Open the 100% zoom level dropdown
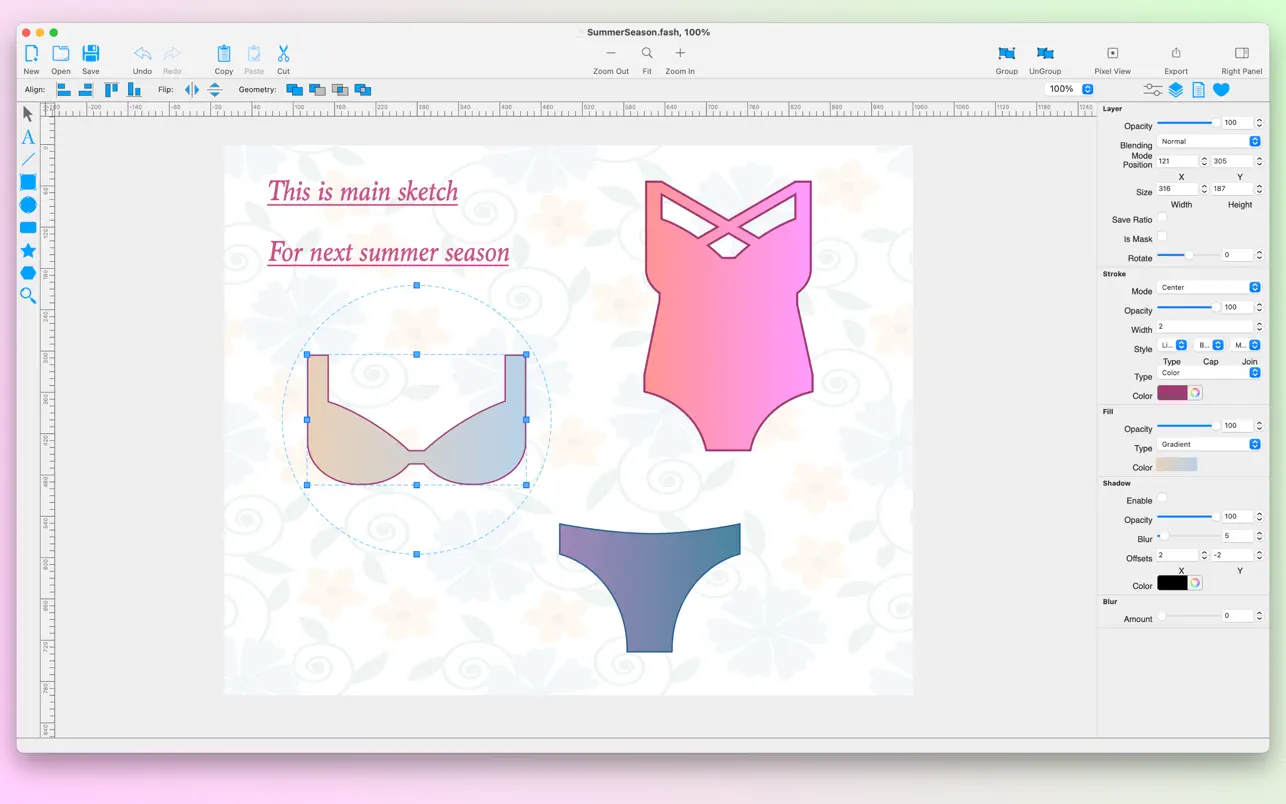1286x804 pixels. pos(1069,89)
